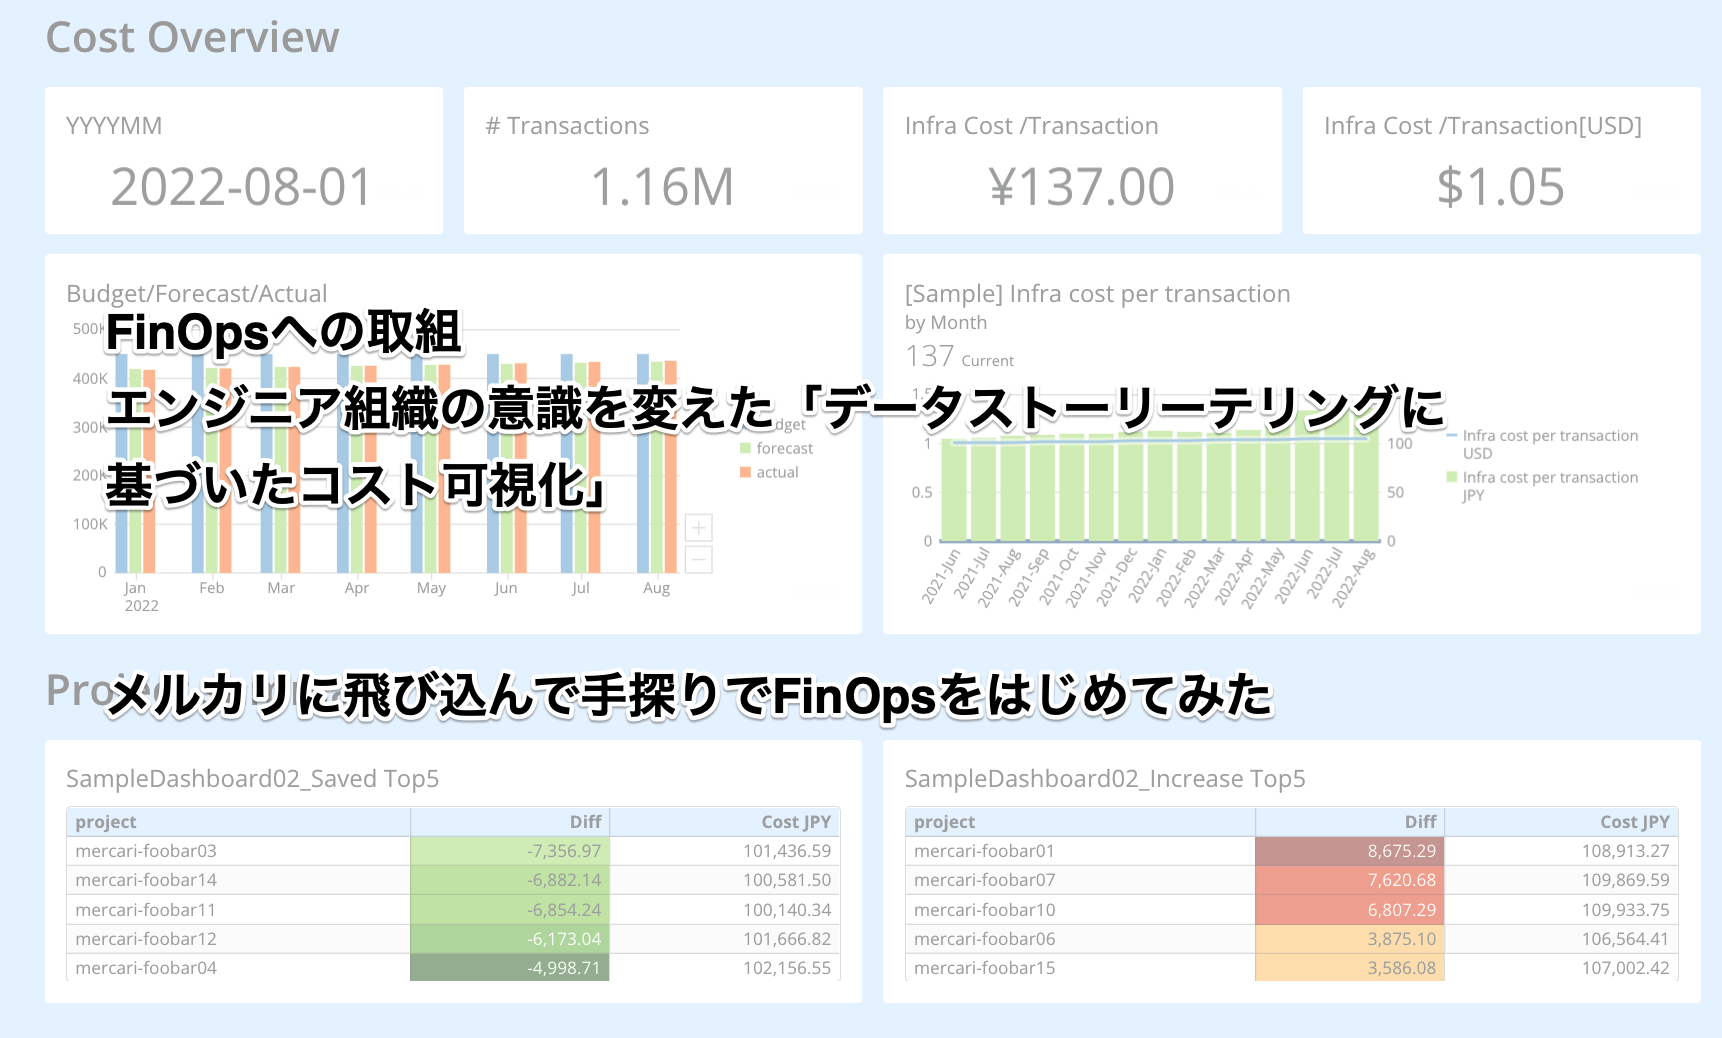Toggle the actual legend swatch
The width and height of the screenshot is (1722, 1038).
click(745, 472)
